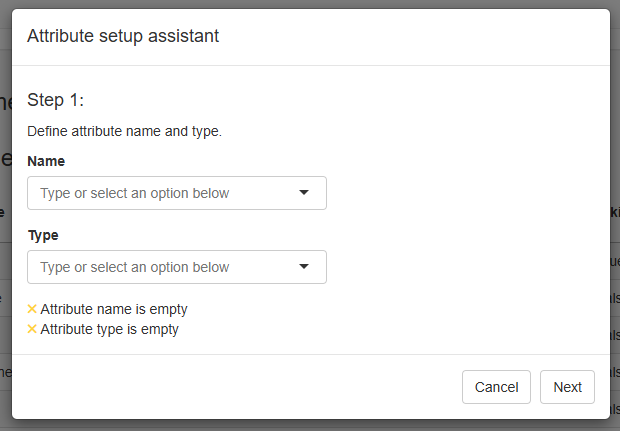Screen dimensions: 620x431
Task: Click the blank dialog body right of the Name field
Action: 460,193
